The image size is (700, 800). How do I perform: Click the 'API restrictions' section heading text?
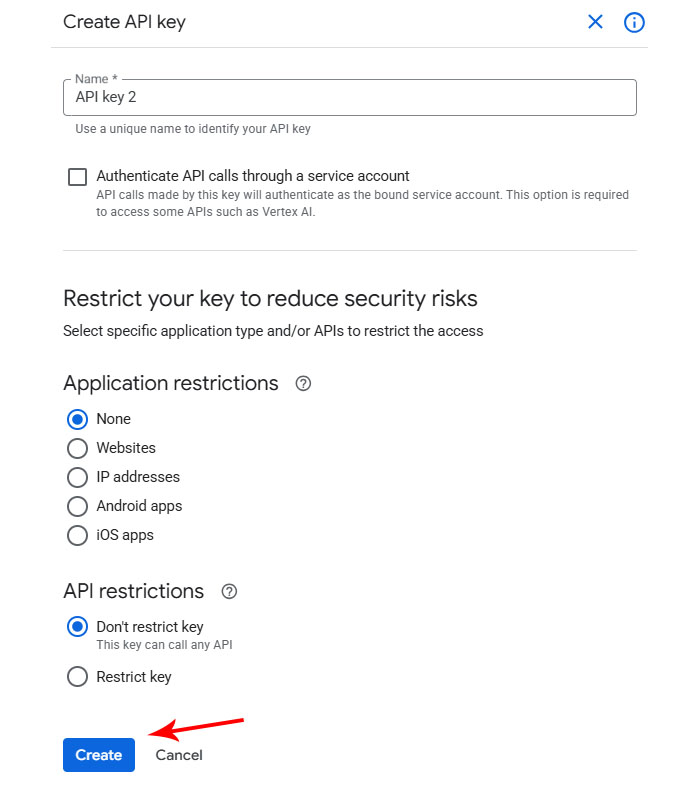pyautogui.click(x=133, y=592)
